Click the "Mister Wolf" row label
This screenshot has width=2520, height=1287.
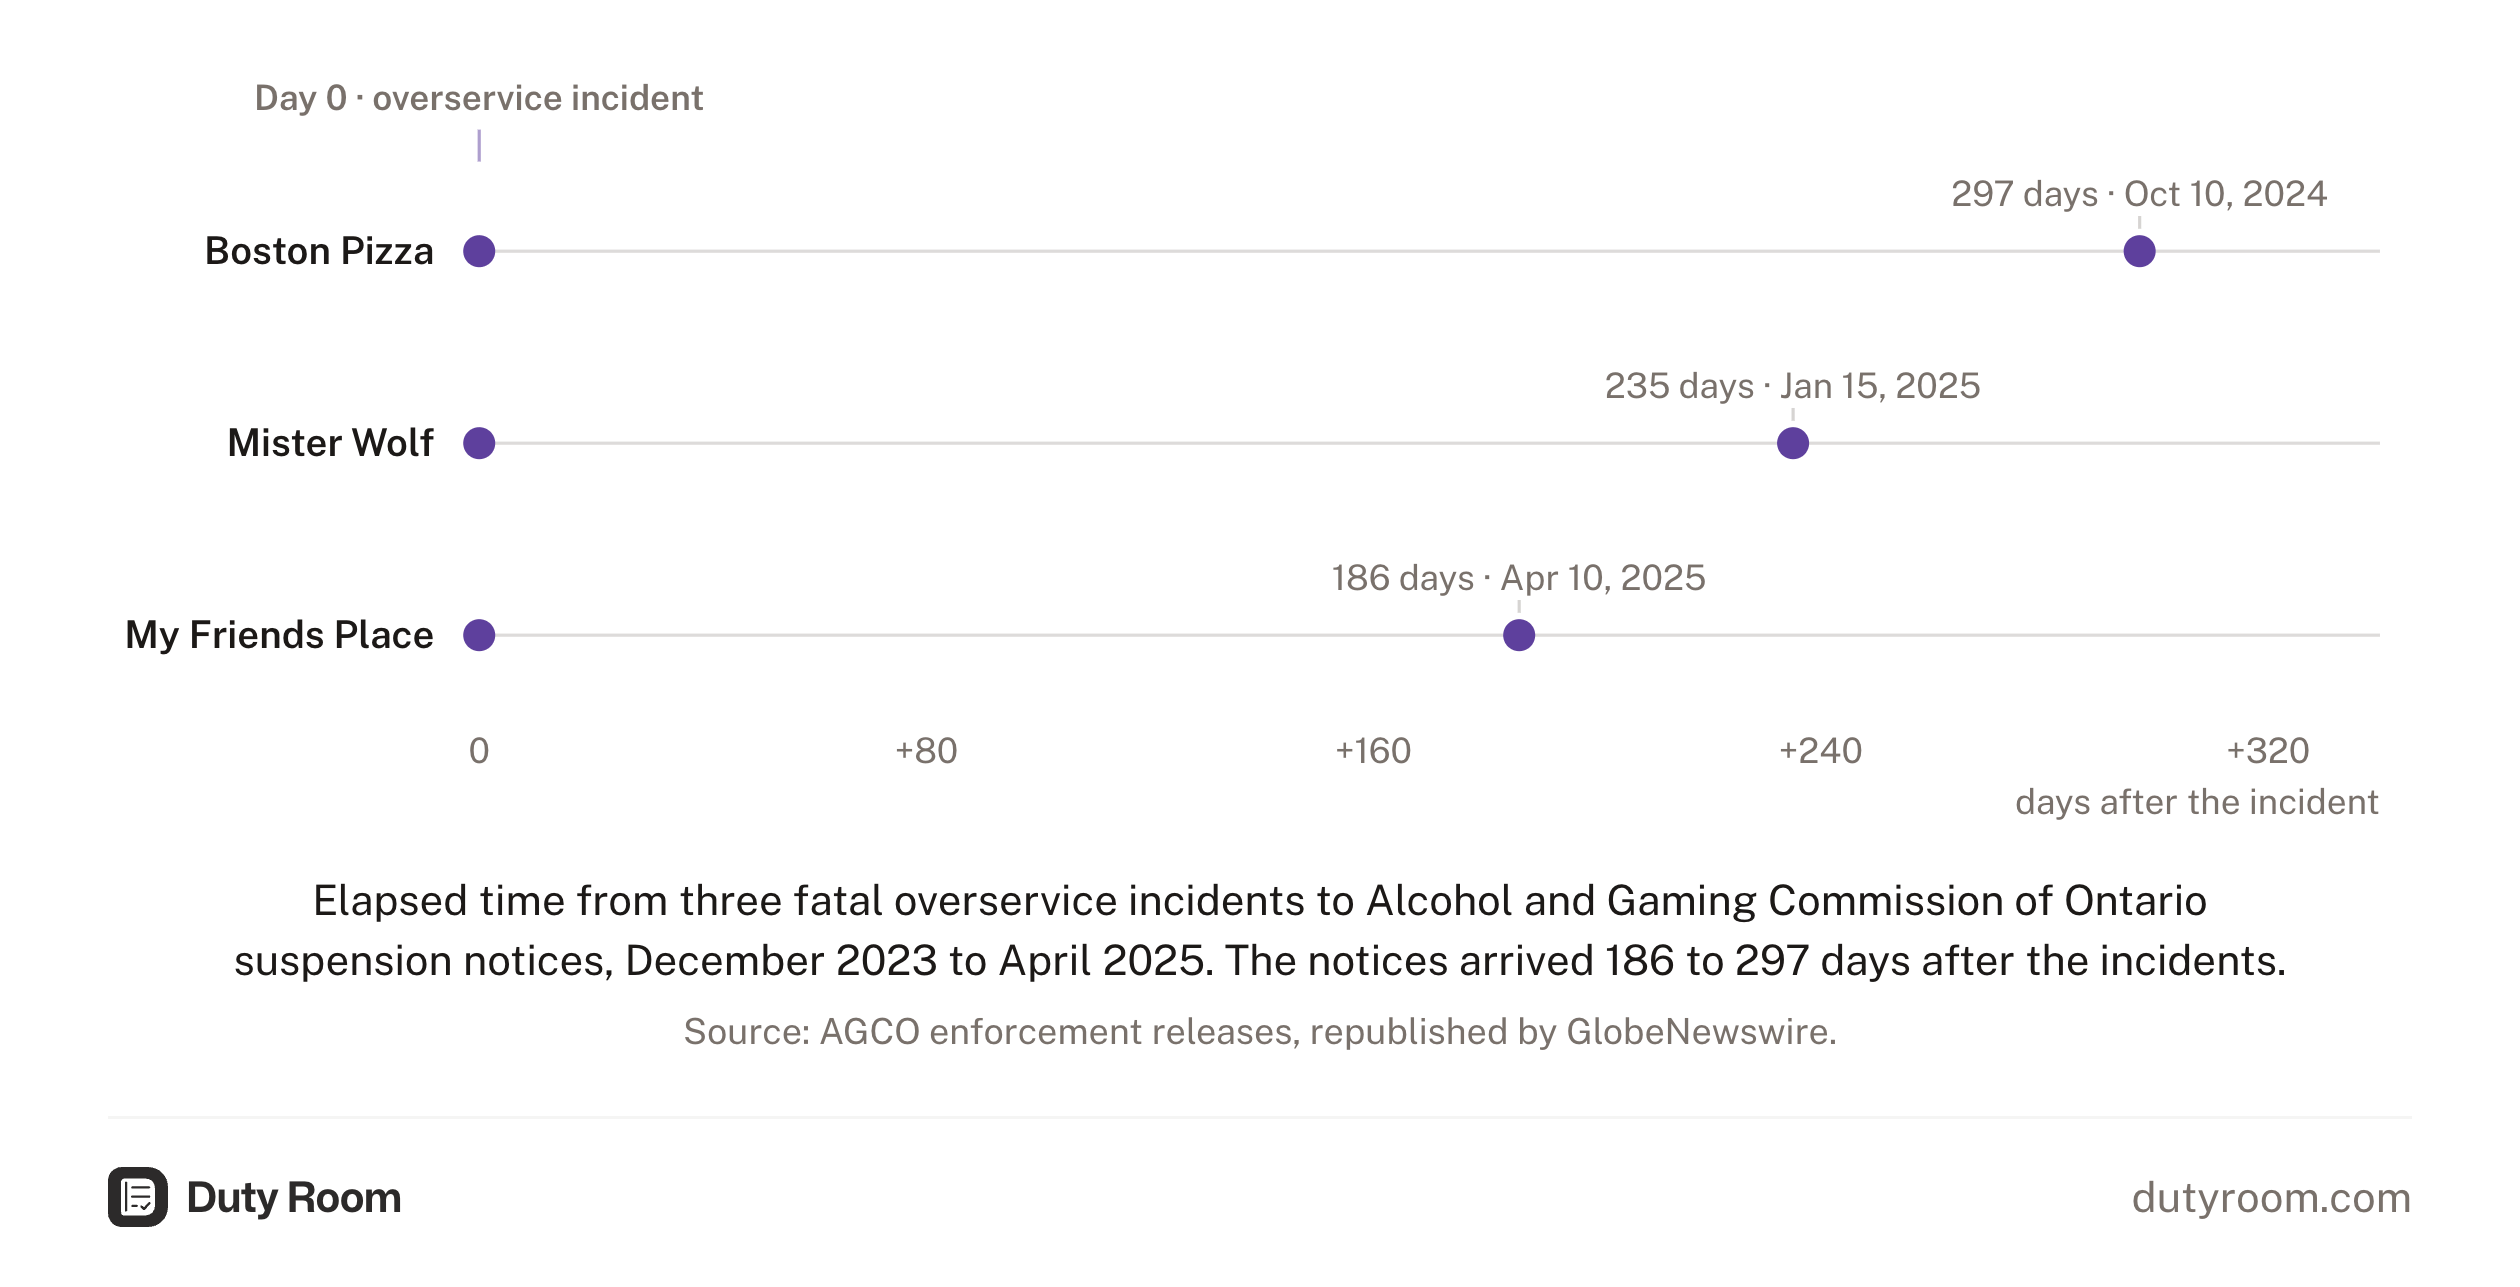[331, 443]
